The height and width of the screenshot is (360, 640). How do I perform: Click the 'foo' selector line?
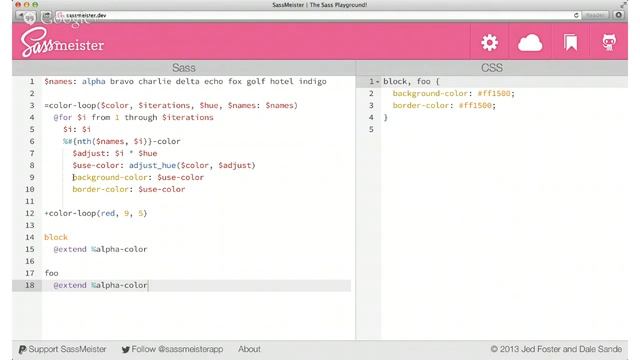(x=51, y=273)
